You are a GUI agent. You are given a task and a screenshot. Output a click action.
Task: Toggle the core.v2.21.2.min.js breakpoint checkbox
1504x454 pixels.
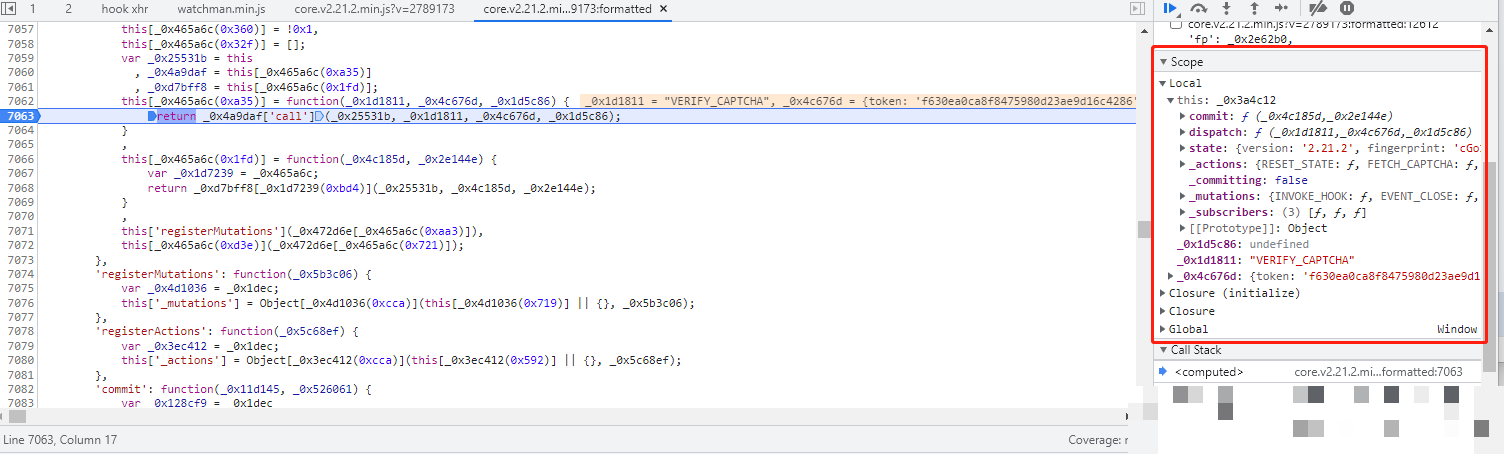pos(1175,24)
